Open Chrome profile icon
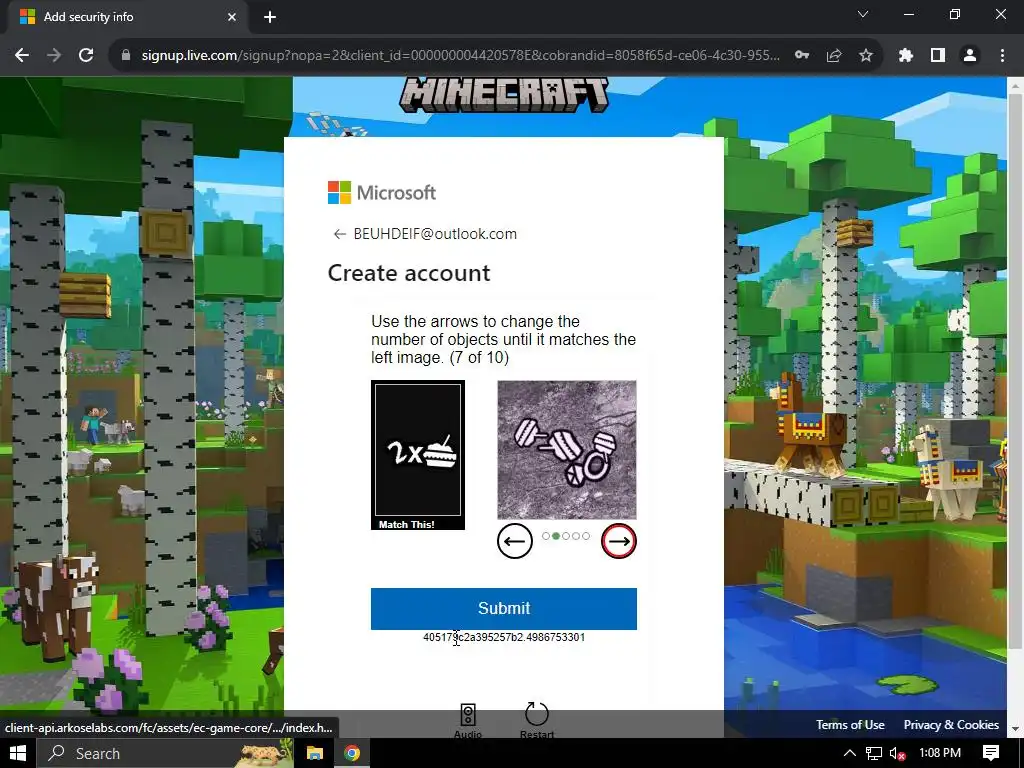This screenshot has width=1024, height=768. pos(970,56)
